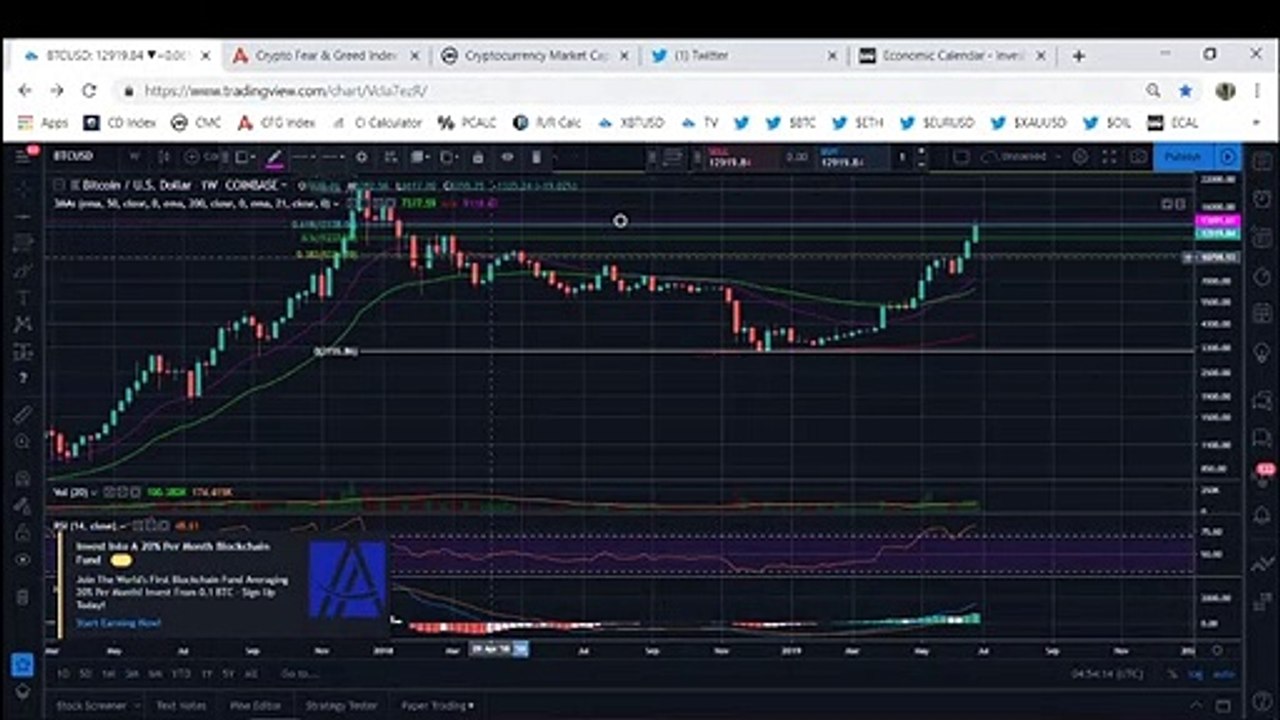Expand the bookmarks overflow arrow
Screen dimensions: 1280x720
[1255, 123]
